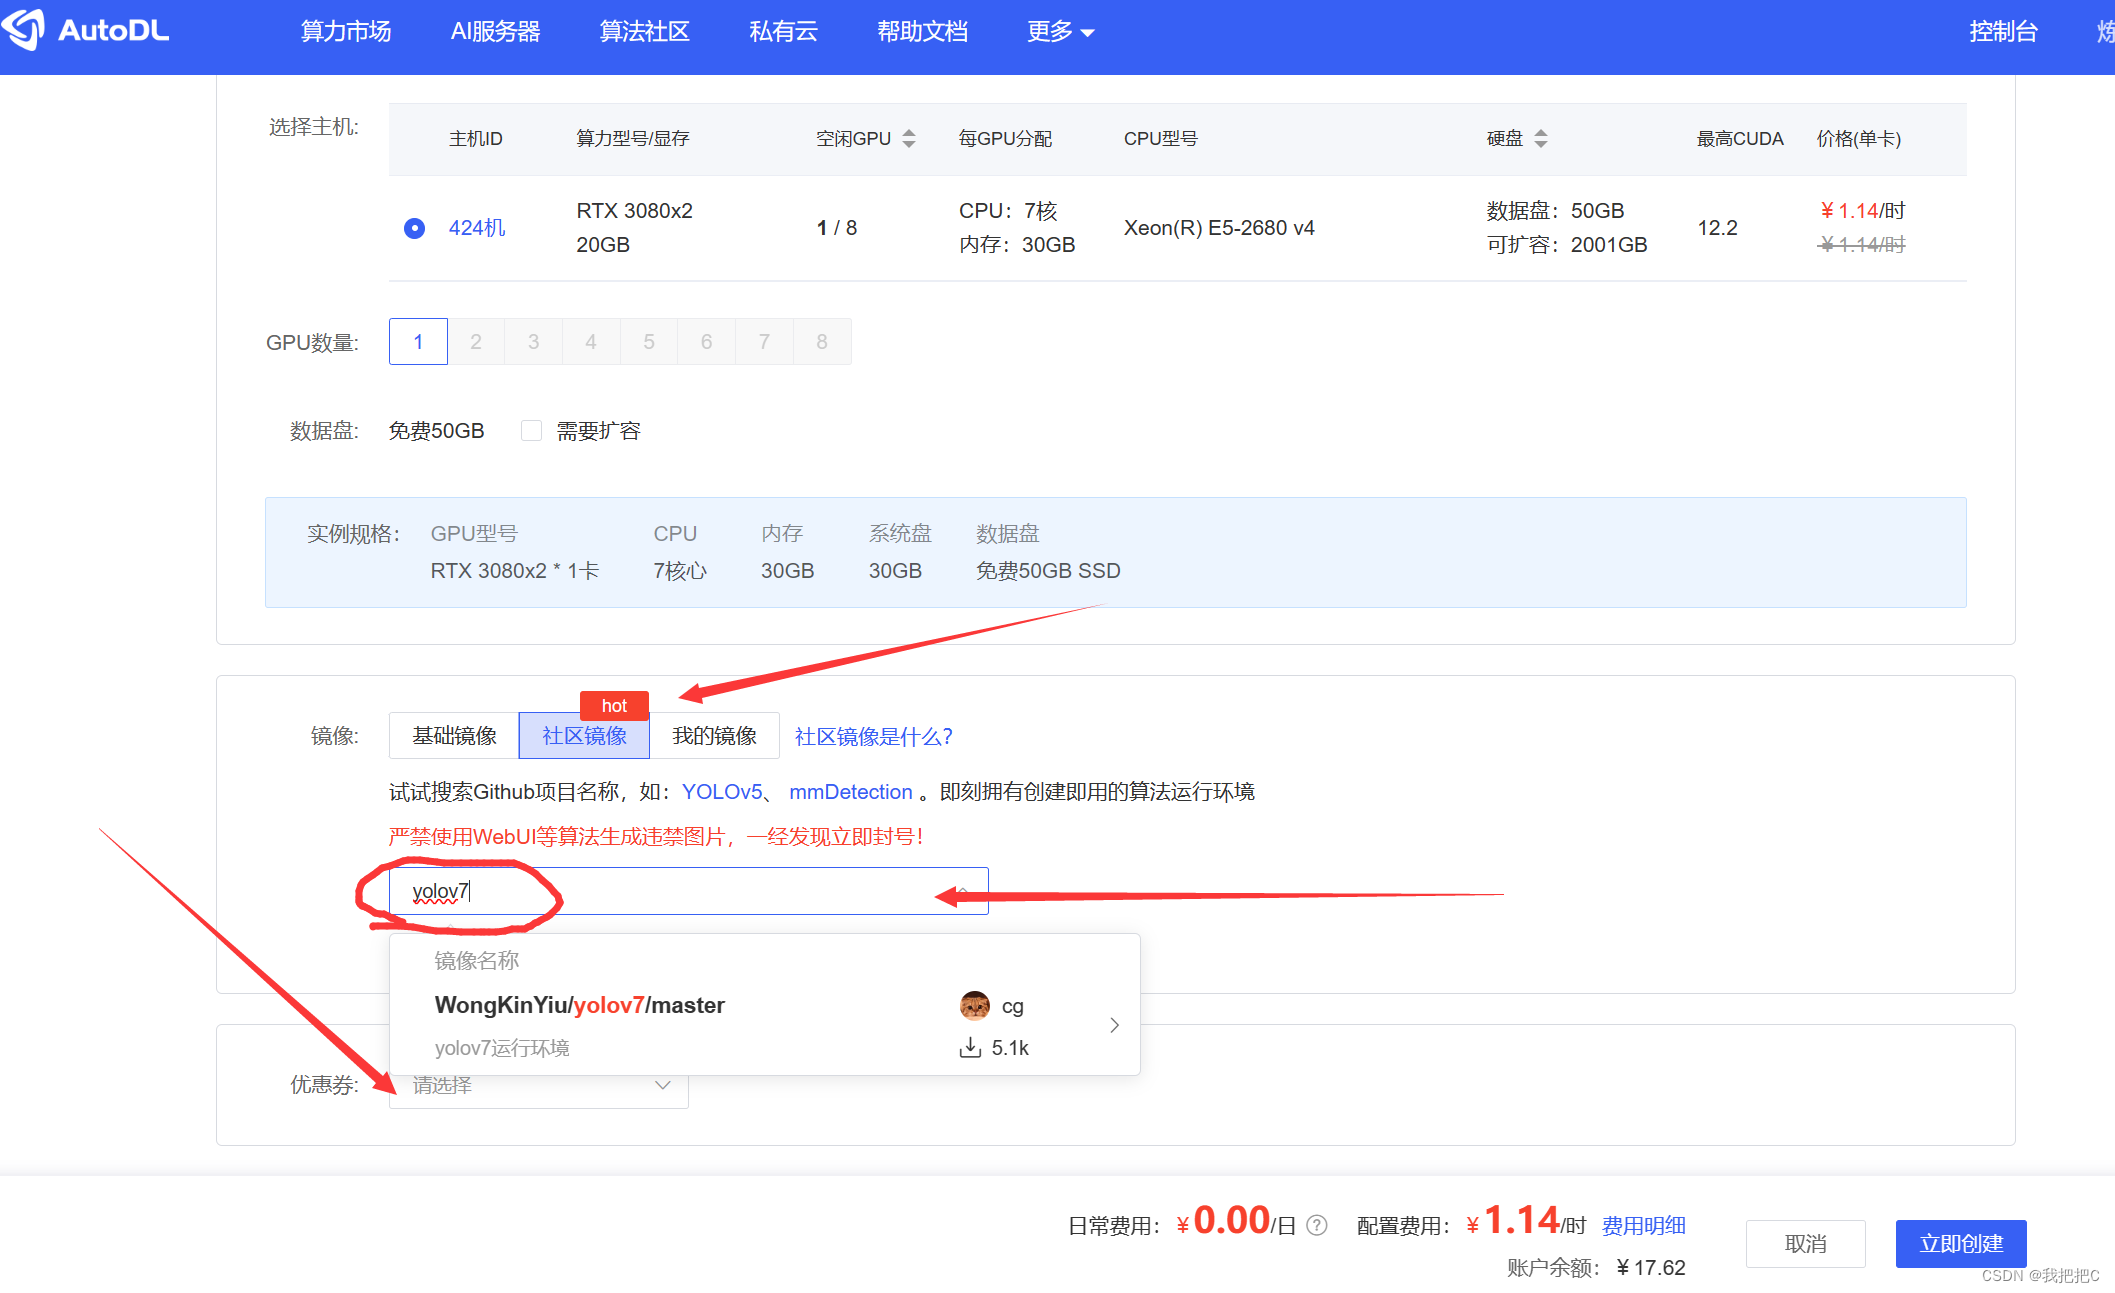The height and width of the screenshot is (1293, 2115).
Task: Click the AutoDL logo icon
Action: [x=24, y=29]
